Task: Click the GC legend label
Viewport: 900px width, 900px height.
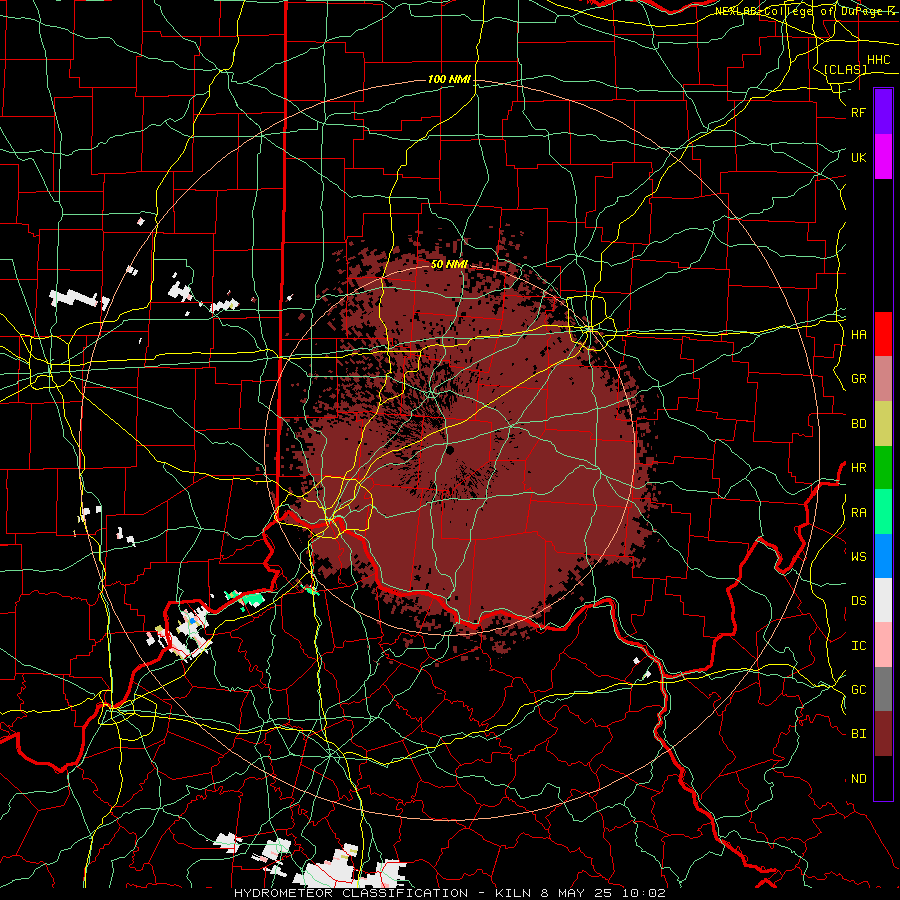Action: point(858,690)
